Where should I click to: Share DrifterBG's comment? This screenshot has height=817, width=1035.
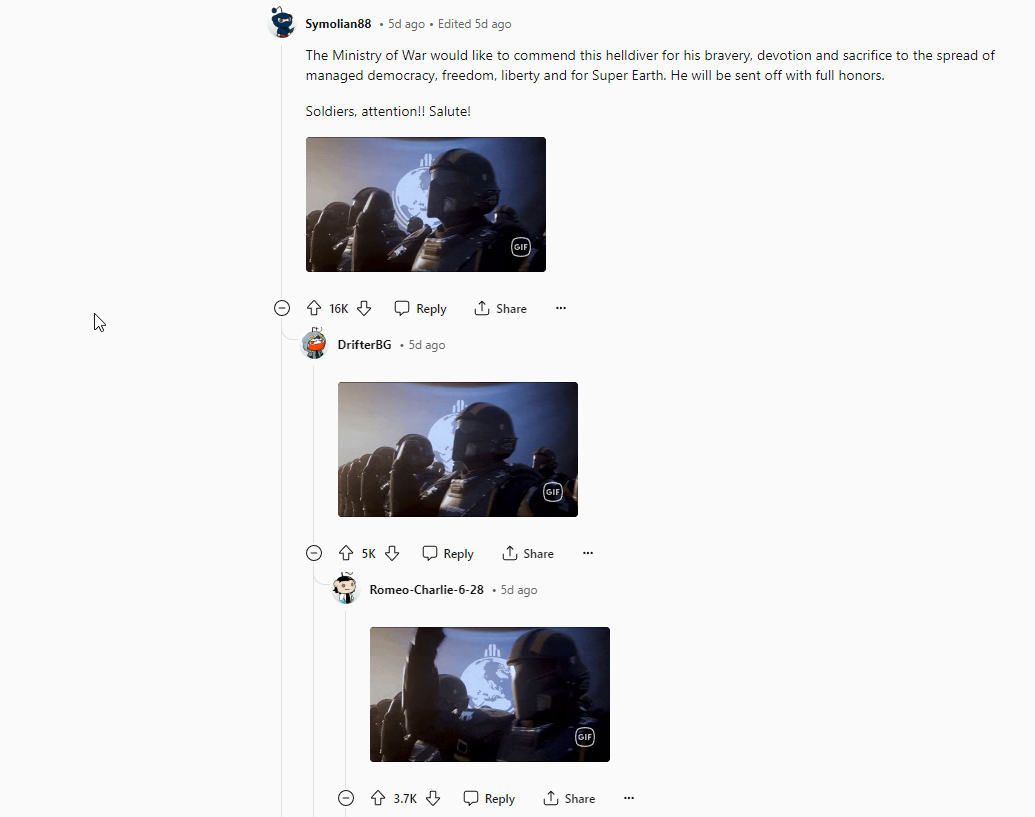528,553
